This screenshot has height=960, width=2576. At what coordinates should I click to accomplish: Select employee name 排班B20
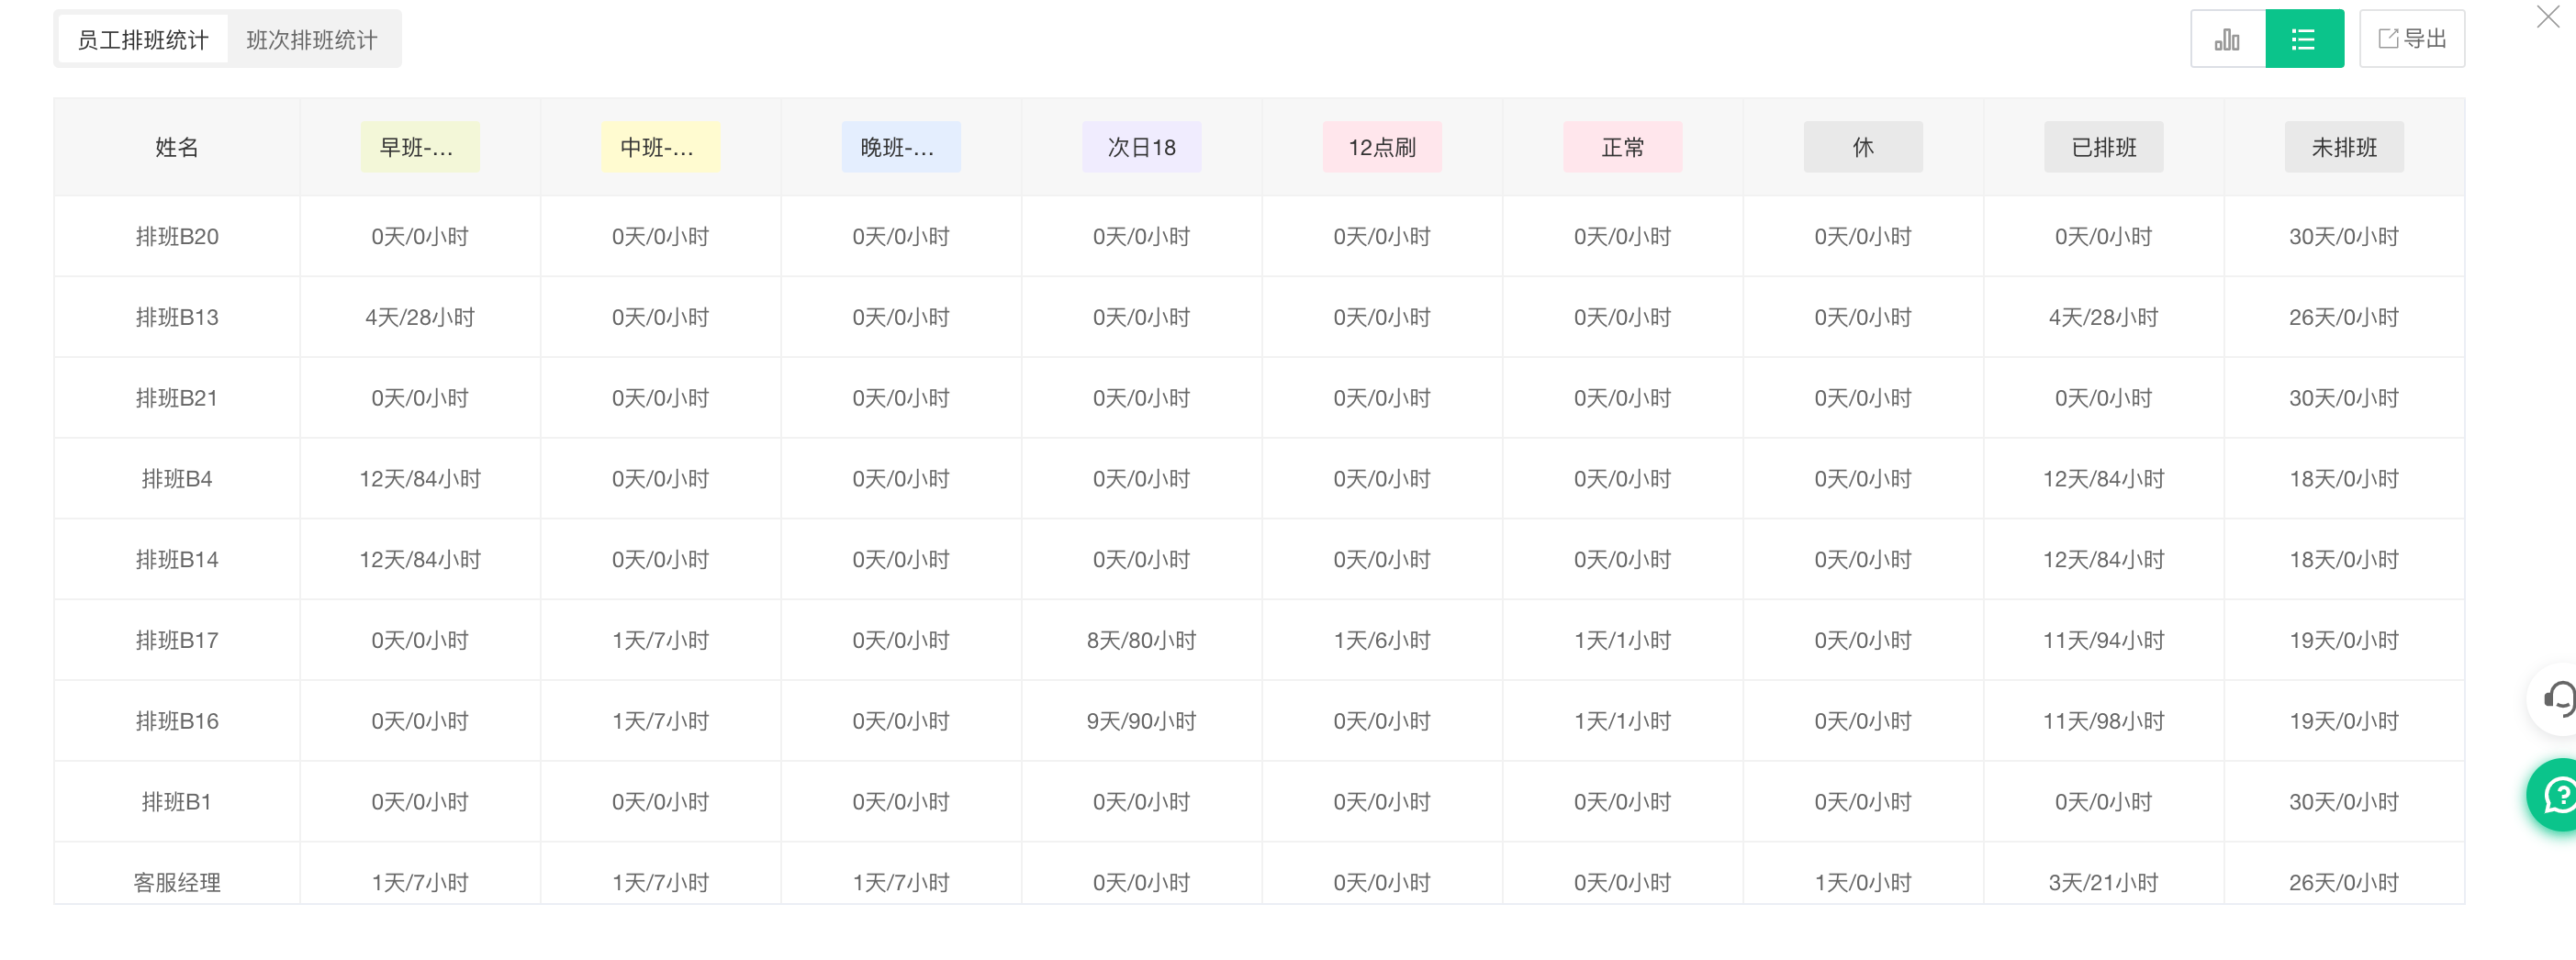pos(177,236)
